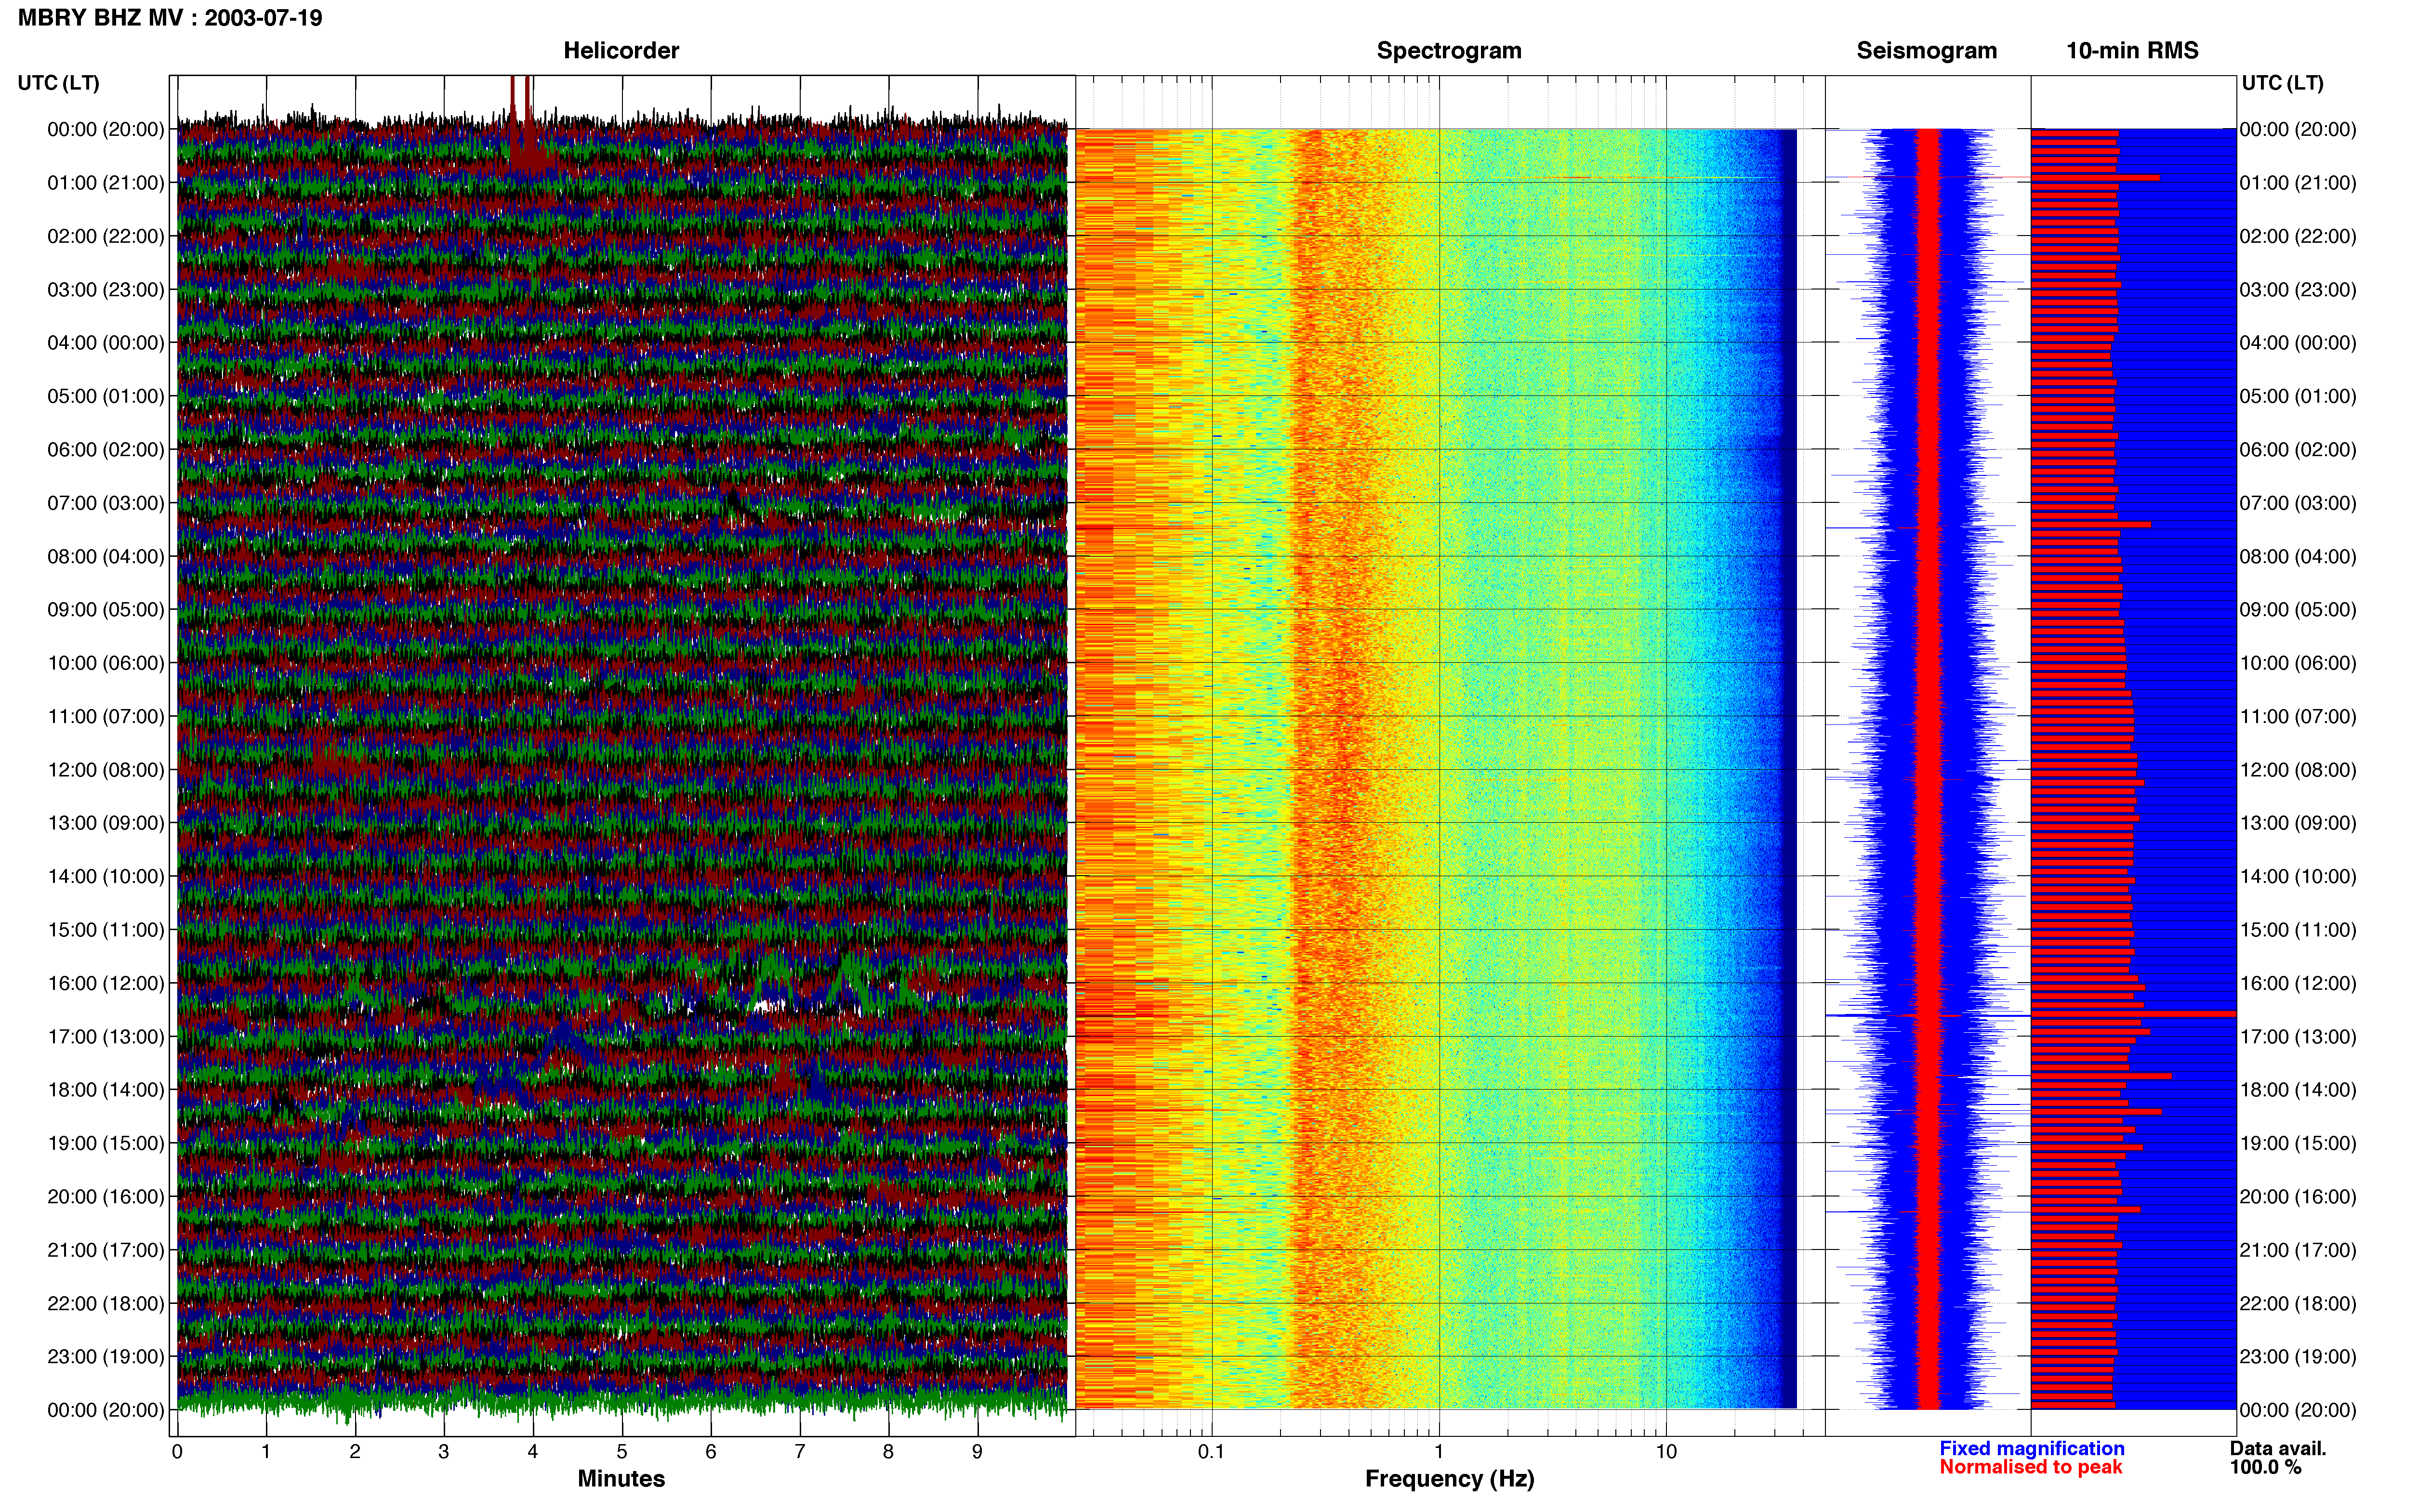Click the left '06:00 (02:00)' time label
The image size is (2418, 1512).
coord(106,450)
